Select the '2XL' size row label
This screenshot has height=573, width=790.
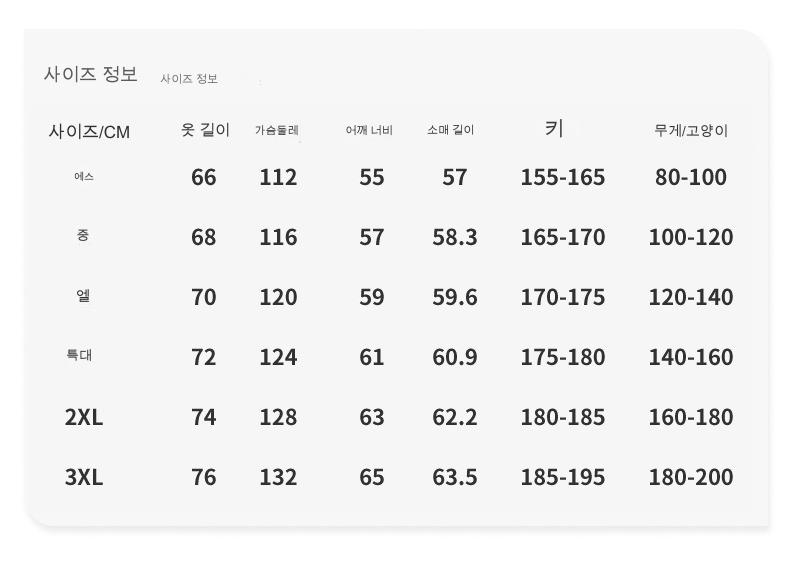(x=84, y=417)
